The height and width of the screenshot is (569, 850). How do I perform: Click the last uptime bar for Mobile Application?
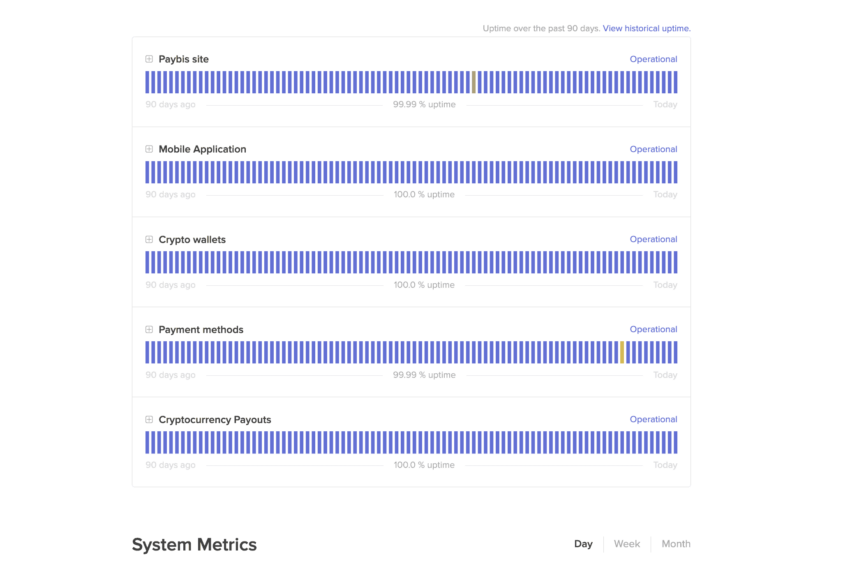coord(675,172)
